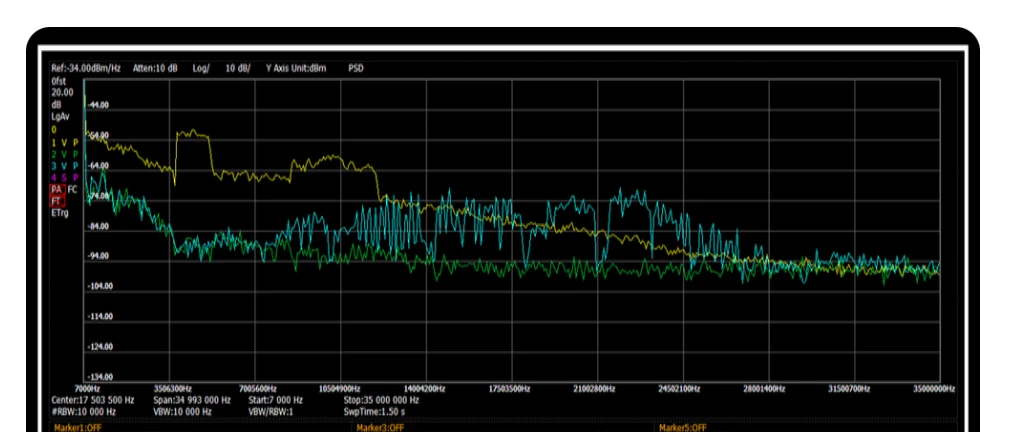The height and width of the screenshot is (432, 1009).
Task: Select the cyan trace 3 indicator
Action: tap(64, 165)
